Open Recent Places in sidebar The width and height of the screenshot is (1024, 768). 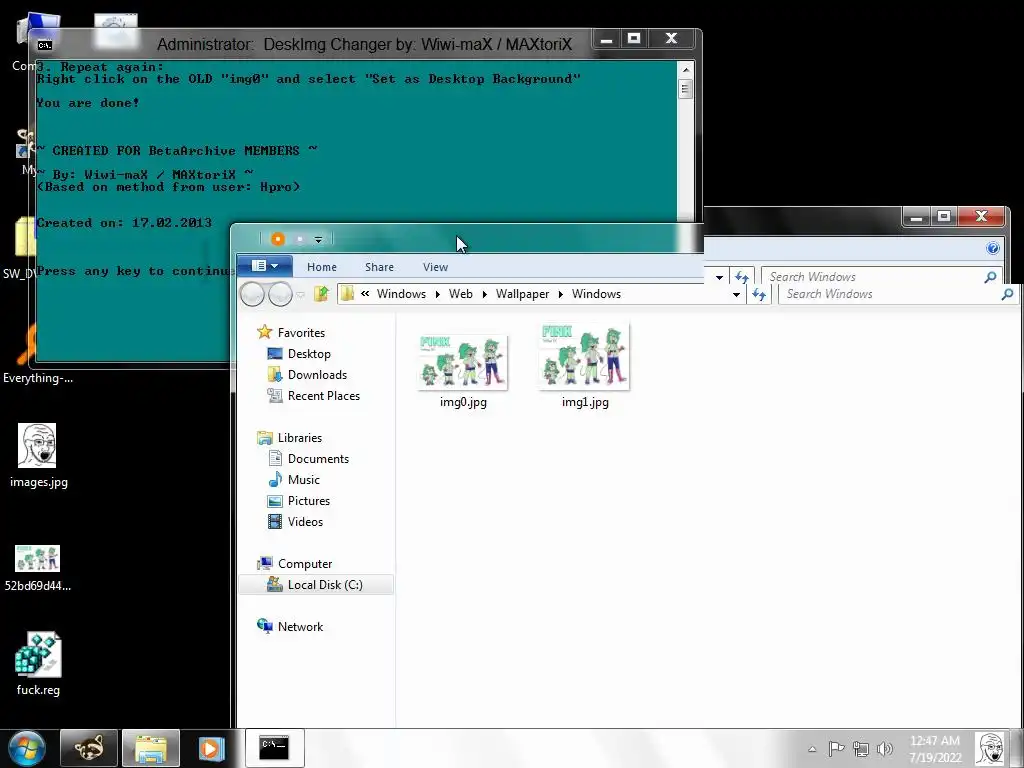click(x=313, y=395)
